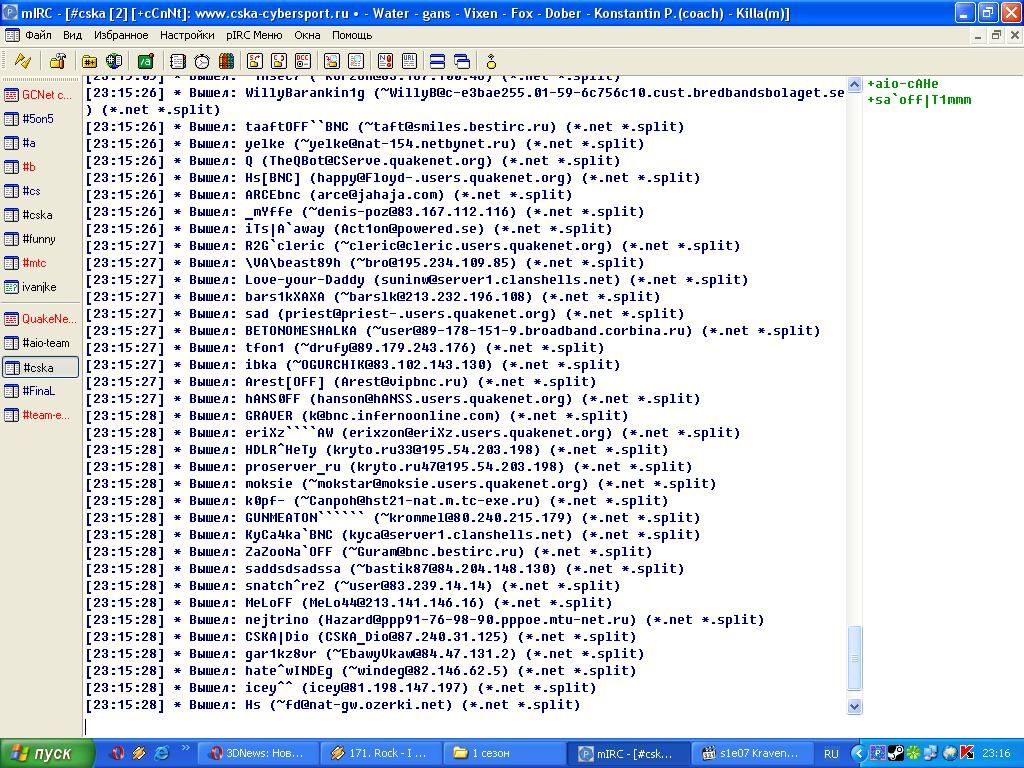Switch to the #team-e... channel
Screen dimensions: 1024x768
click(x=40, y=415)
